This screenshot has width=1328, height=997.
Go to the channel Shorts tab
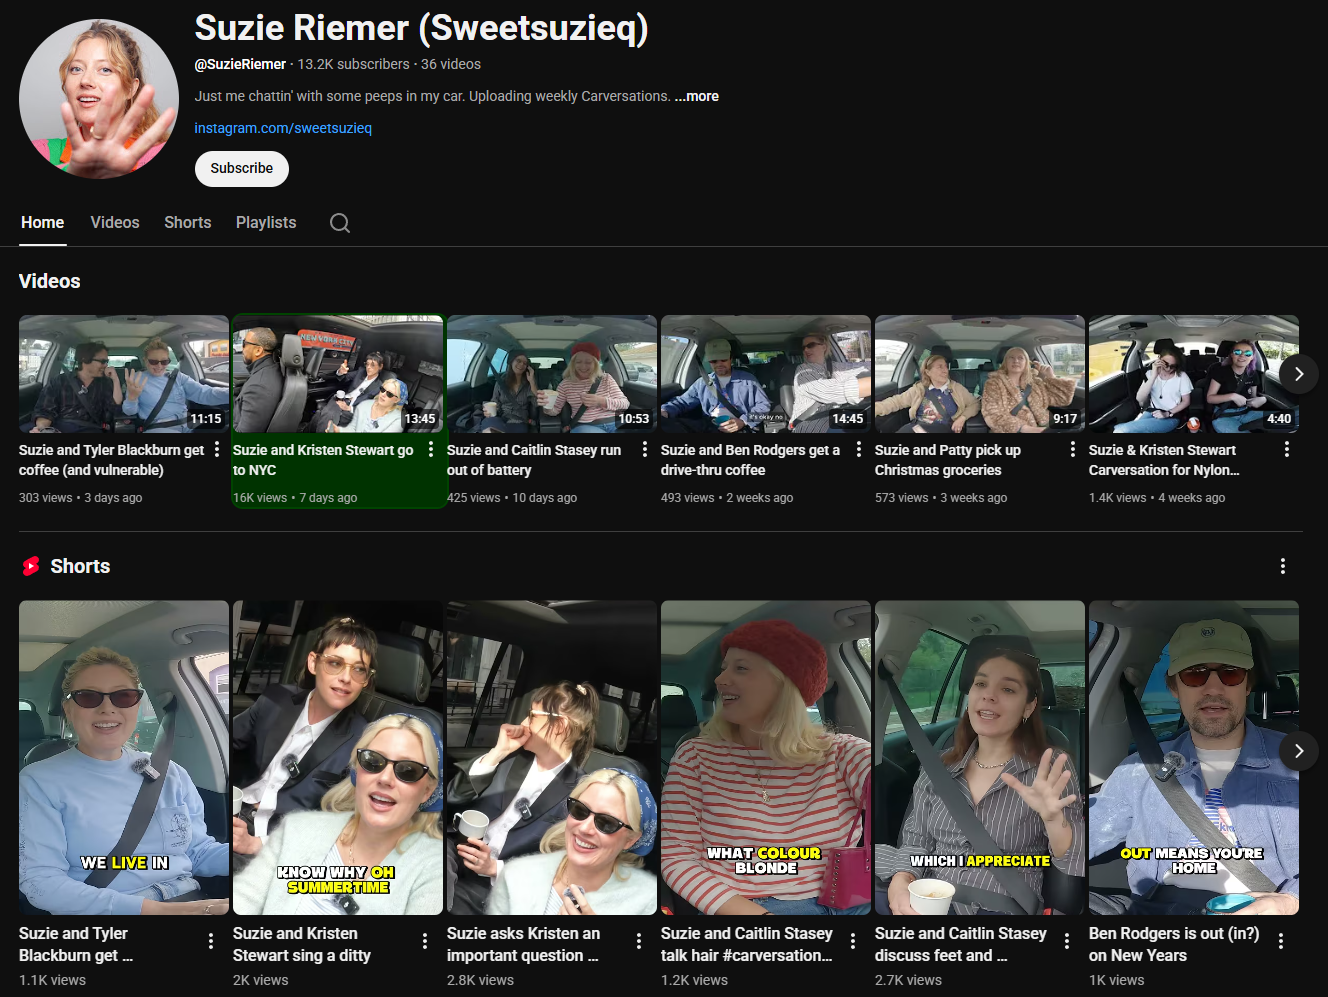click(188, 222)
